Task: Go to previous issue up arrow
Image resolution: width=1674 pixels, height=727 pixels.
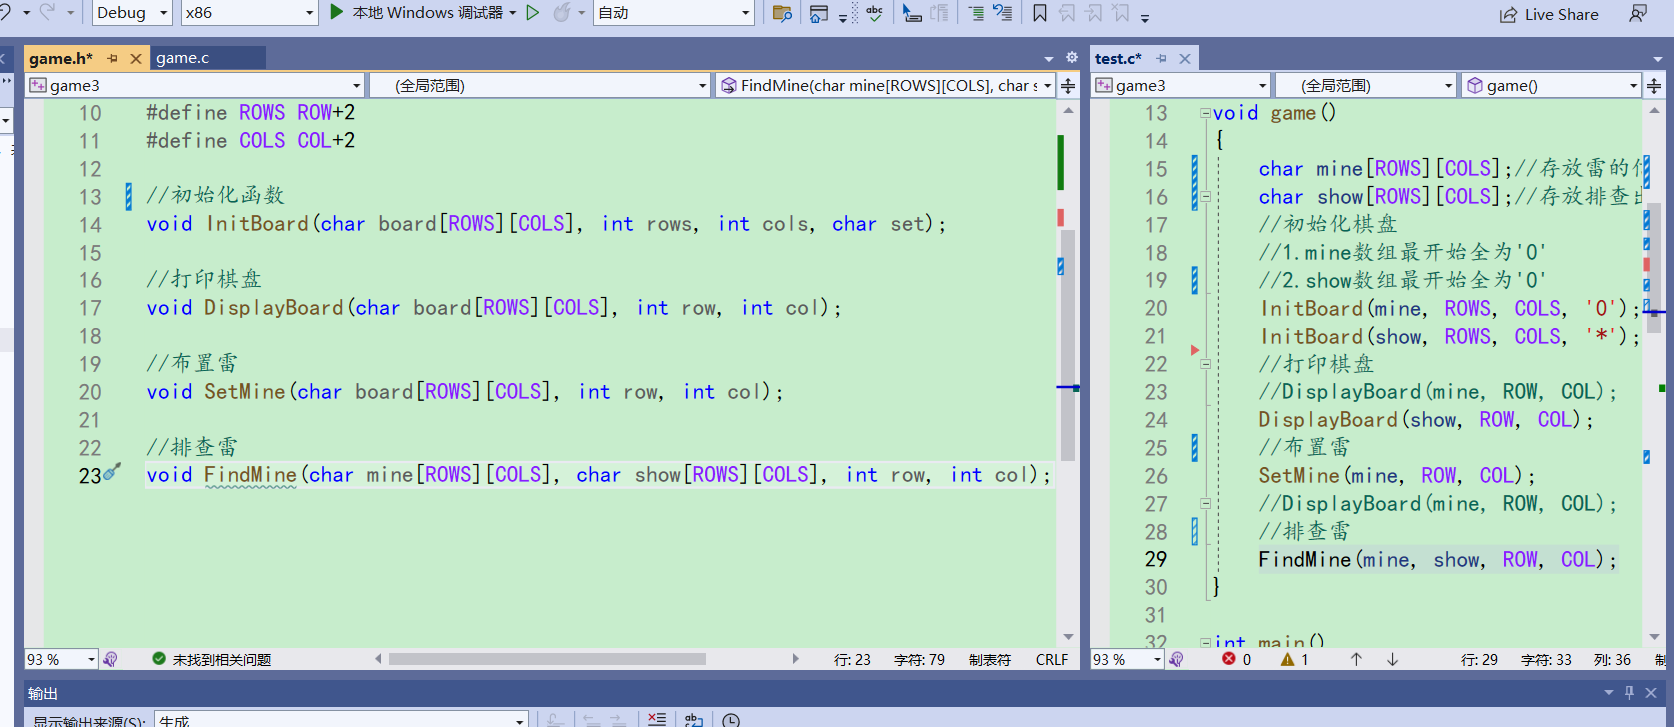Action: tap(1356, 659)
